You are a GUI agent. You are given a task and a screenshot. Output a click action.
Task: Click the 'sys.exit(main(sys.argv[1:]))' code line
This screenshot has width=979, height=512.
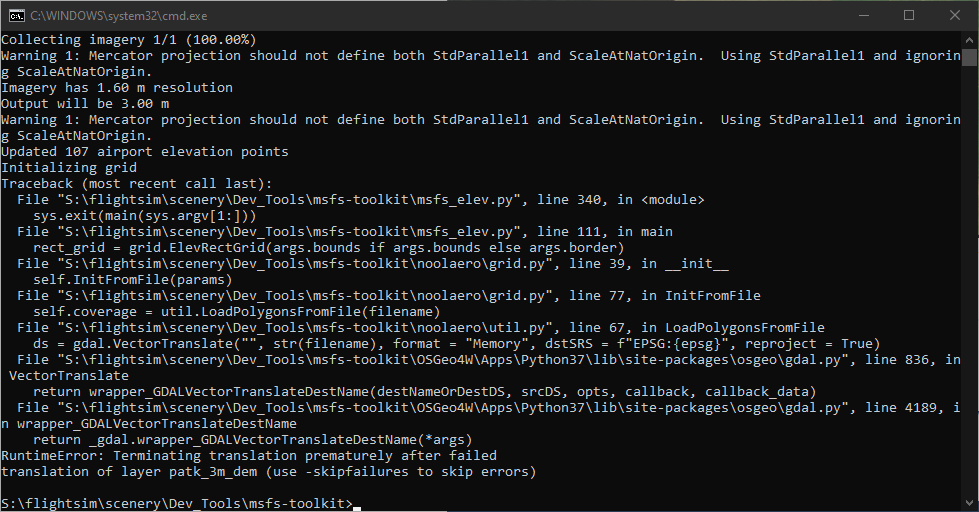click(x=144, y=216)
